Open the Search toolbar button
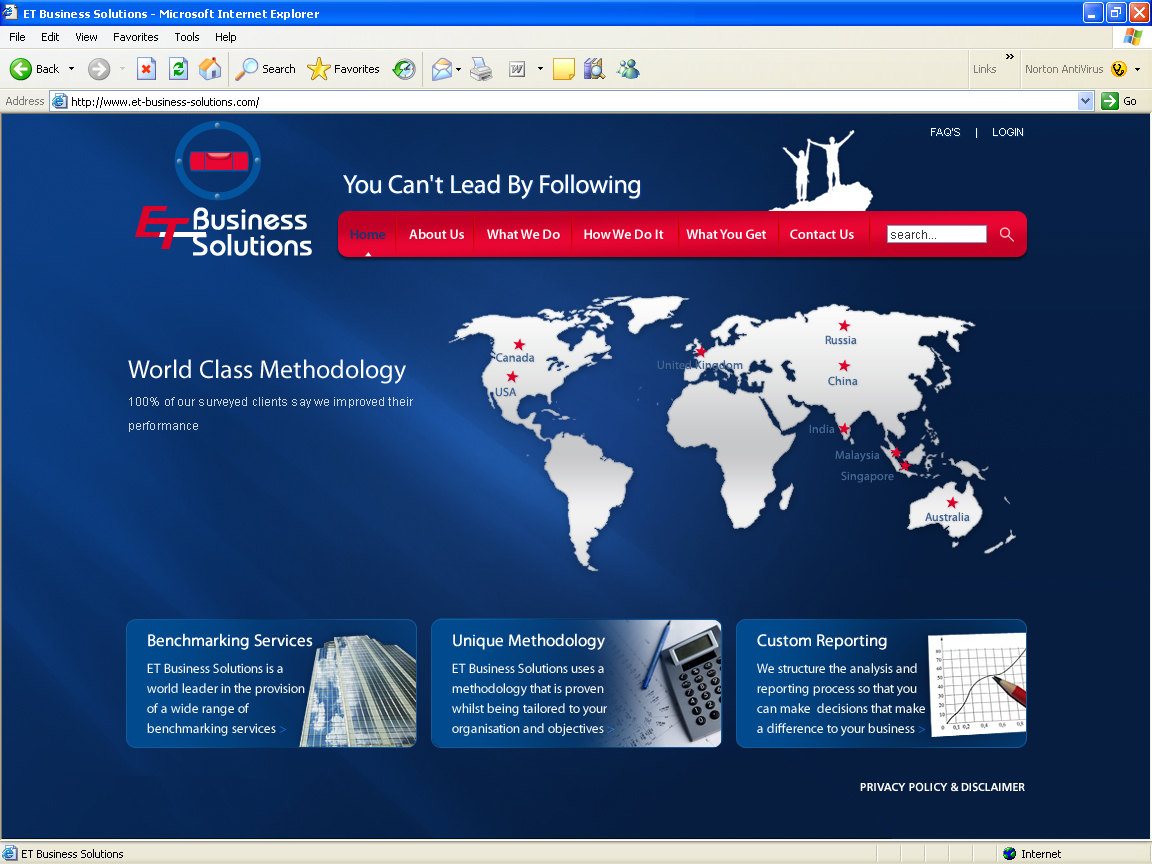The height and width of the screenshot is (864, 1152). [x=265, y=69]
